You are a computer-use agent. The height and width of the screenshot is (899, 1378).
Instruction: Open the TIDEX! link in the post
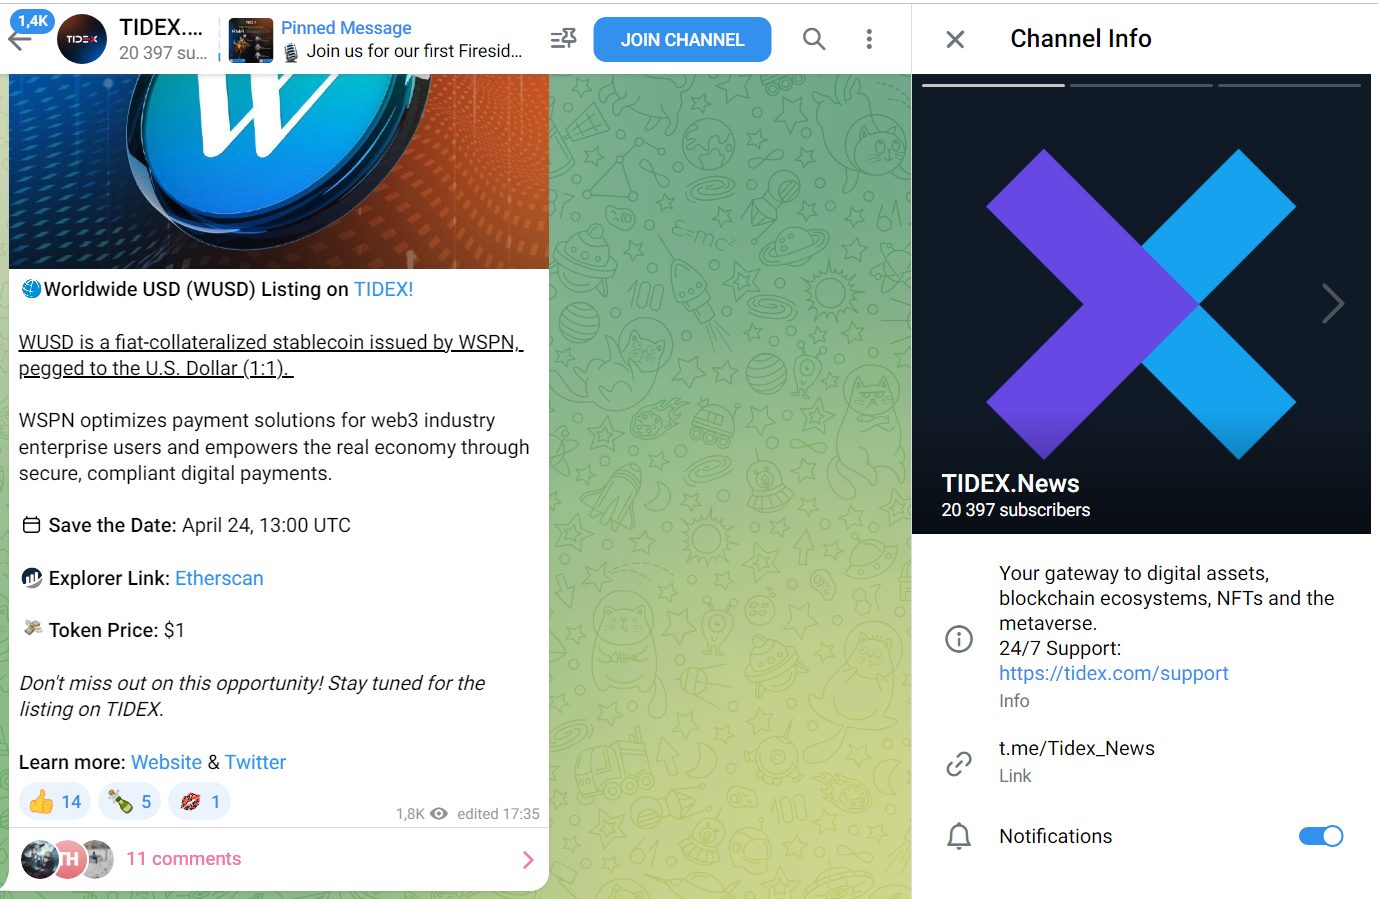pos(383,289)
